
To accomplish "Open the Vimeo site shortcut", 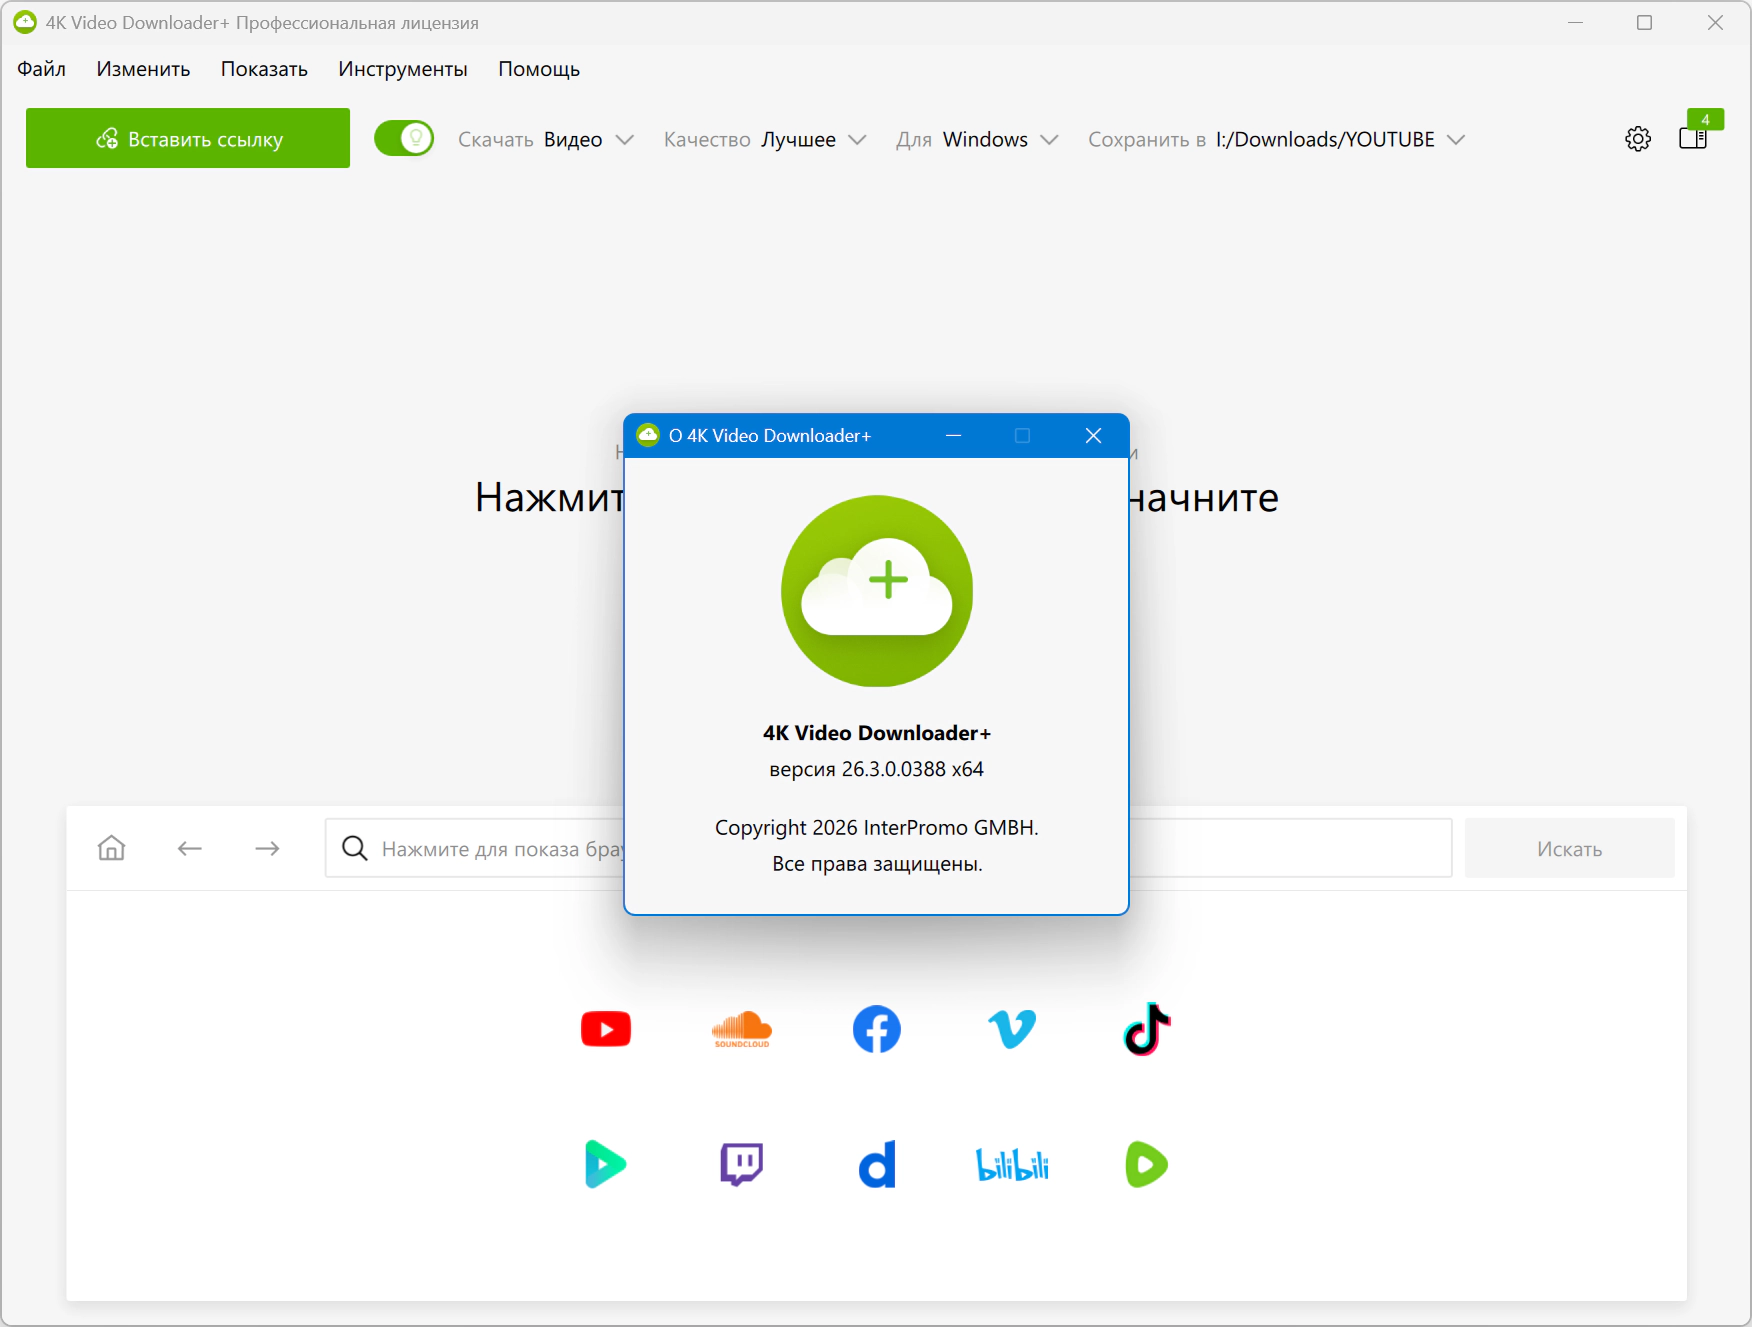I will [1012, 1029].
